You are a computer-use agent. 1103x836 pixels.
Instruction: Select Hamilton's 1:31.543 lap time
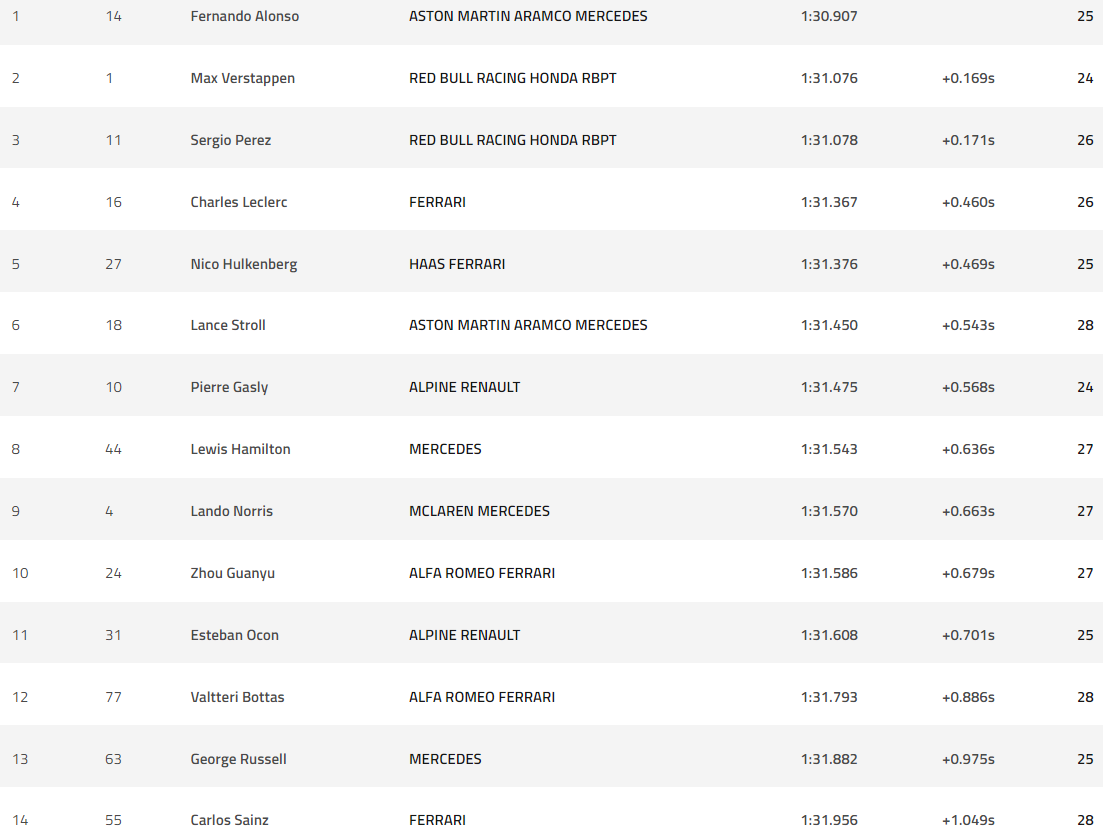click(829, 449)
